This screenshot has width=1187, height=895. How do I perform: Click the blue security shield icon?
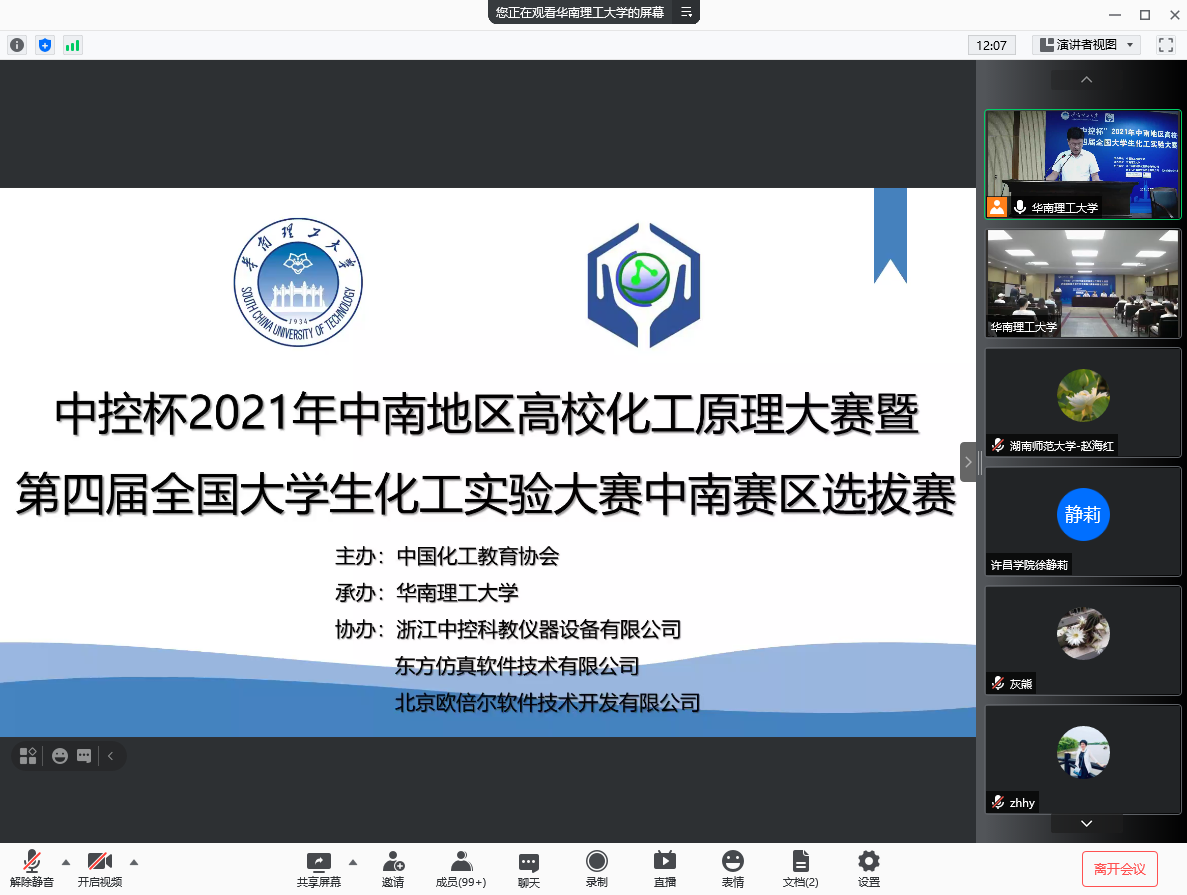[x=44, y=45]
